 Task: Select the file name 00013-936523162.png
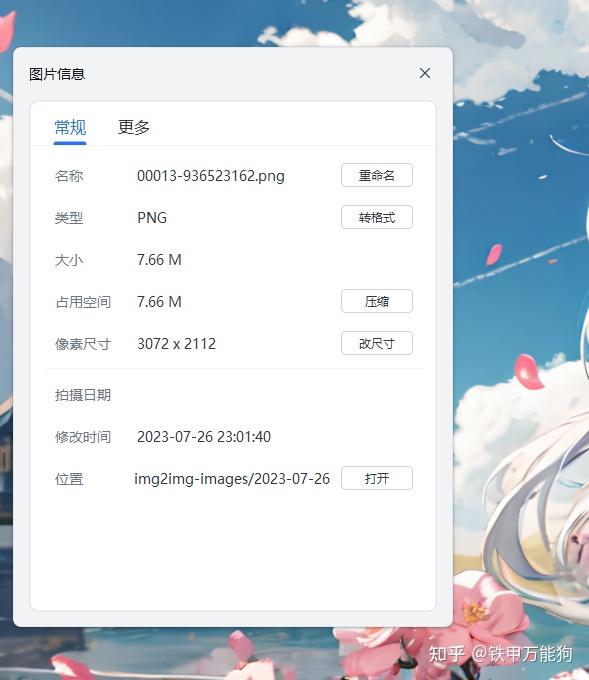[211, 176]
